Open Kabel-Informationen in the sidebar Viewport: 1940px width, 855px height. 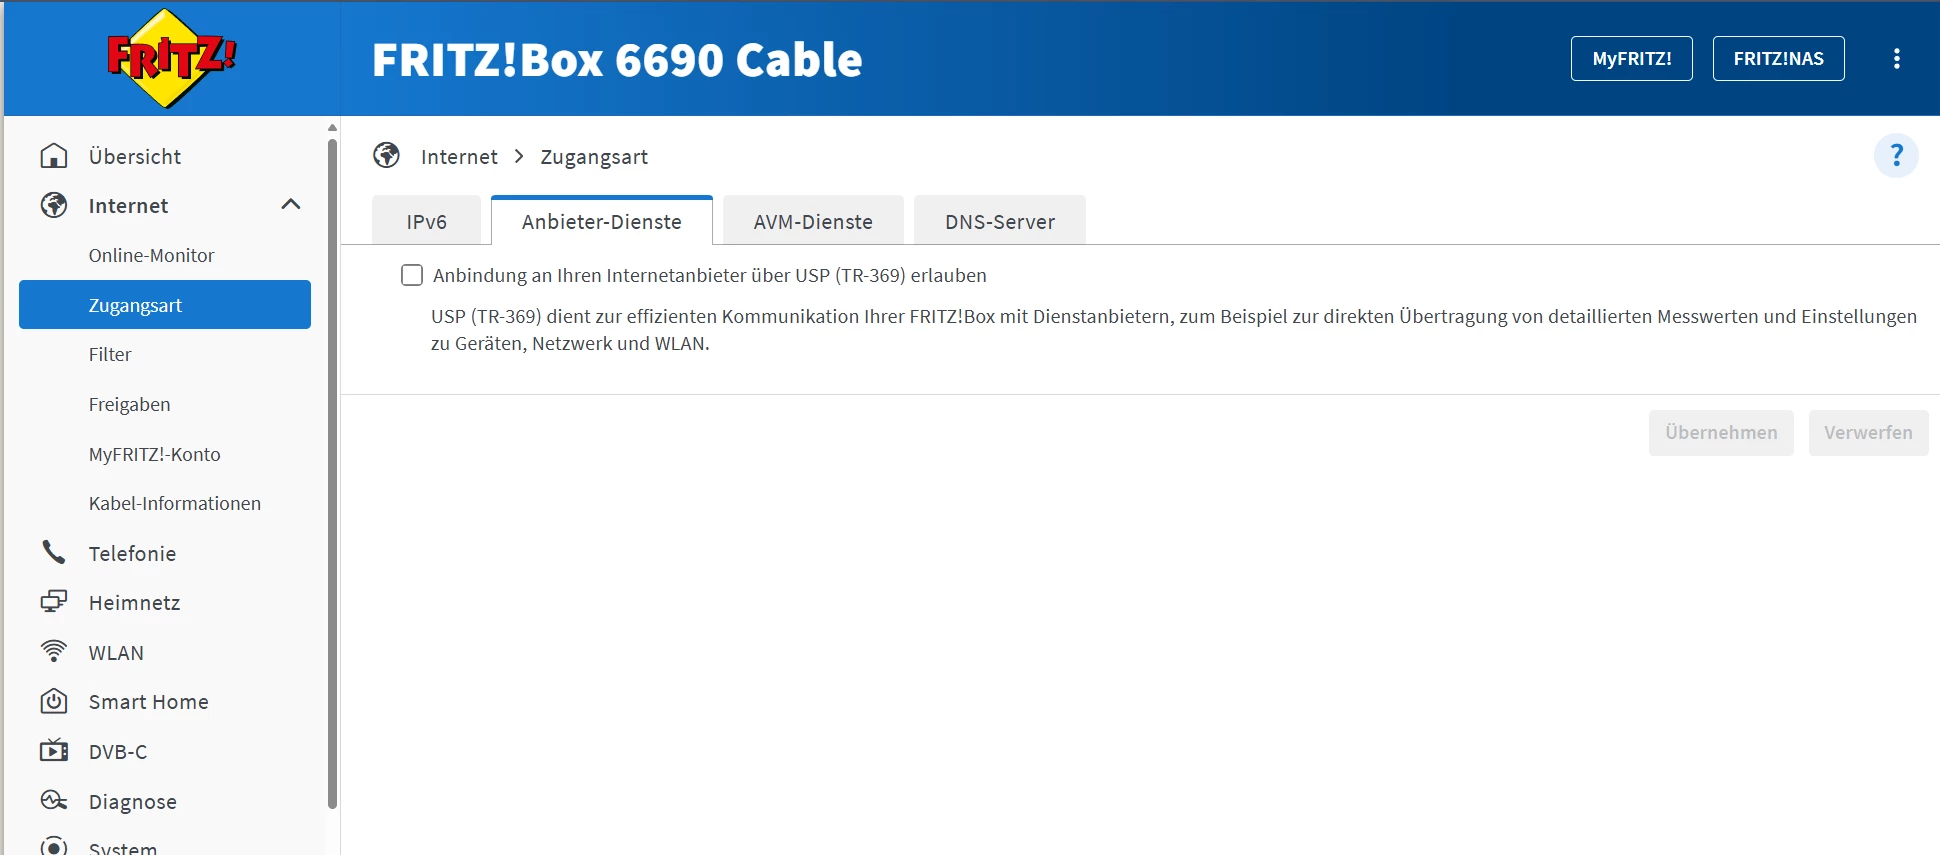coord(174,503)
